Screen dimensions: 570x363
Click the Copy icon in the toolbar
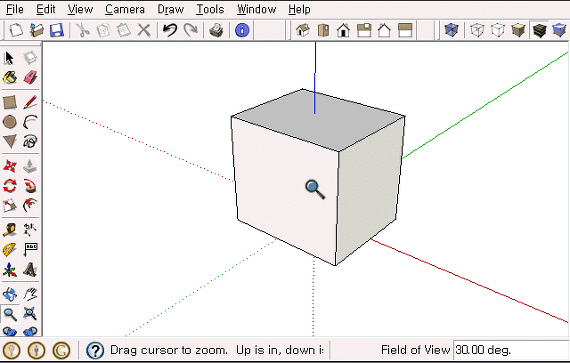click(x=103, y=30)
